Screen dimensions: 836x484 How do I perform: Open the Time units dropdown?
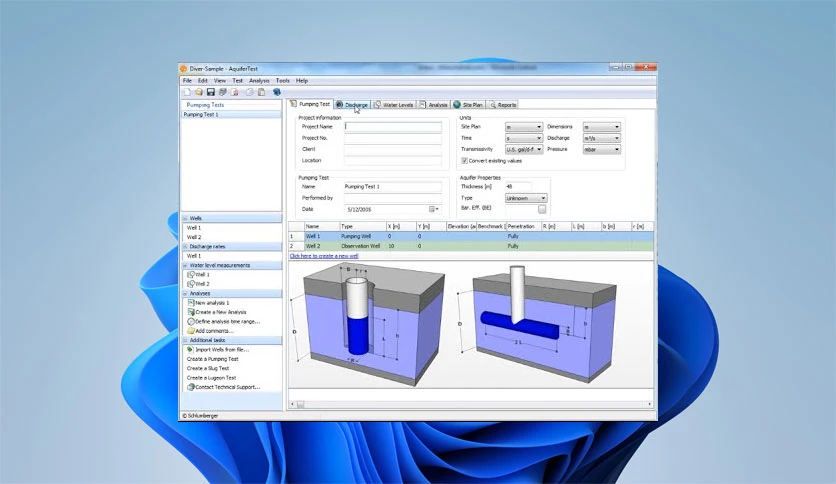(524, 138)
